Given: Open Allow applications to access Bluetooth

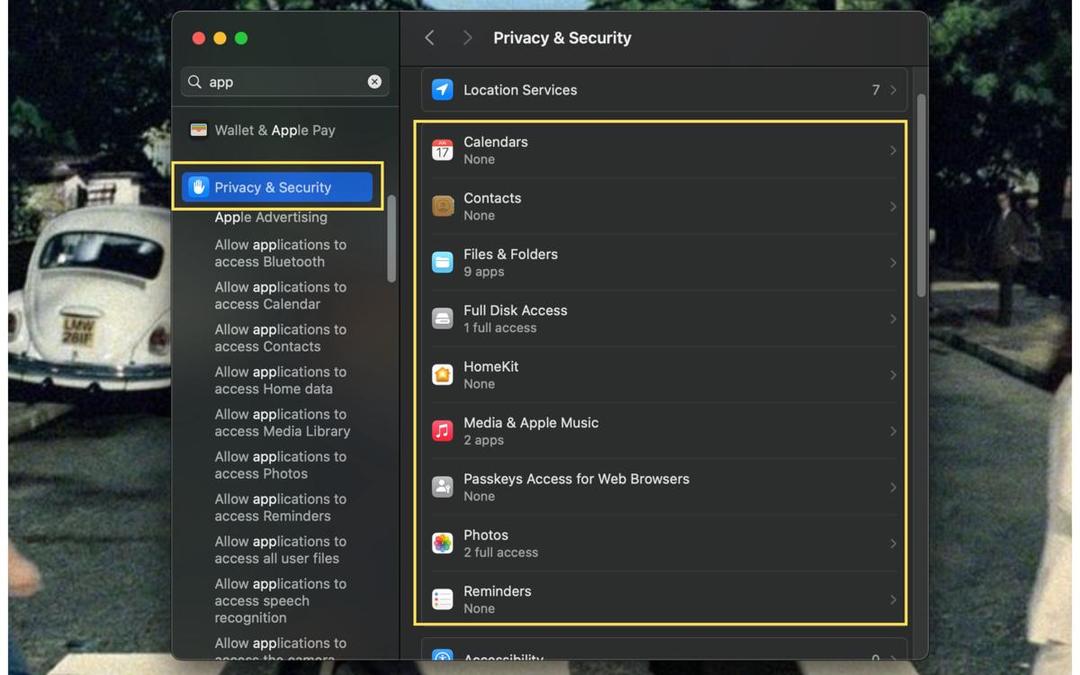Looking at the screenshot, I should [x=280, y=253].
